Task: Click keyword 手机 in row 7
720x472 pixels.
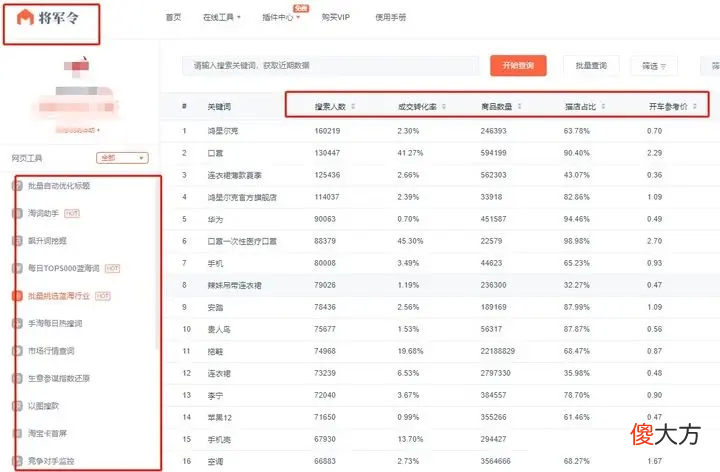Action: (215, 263)
